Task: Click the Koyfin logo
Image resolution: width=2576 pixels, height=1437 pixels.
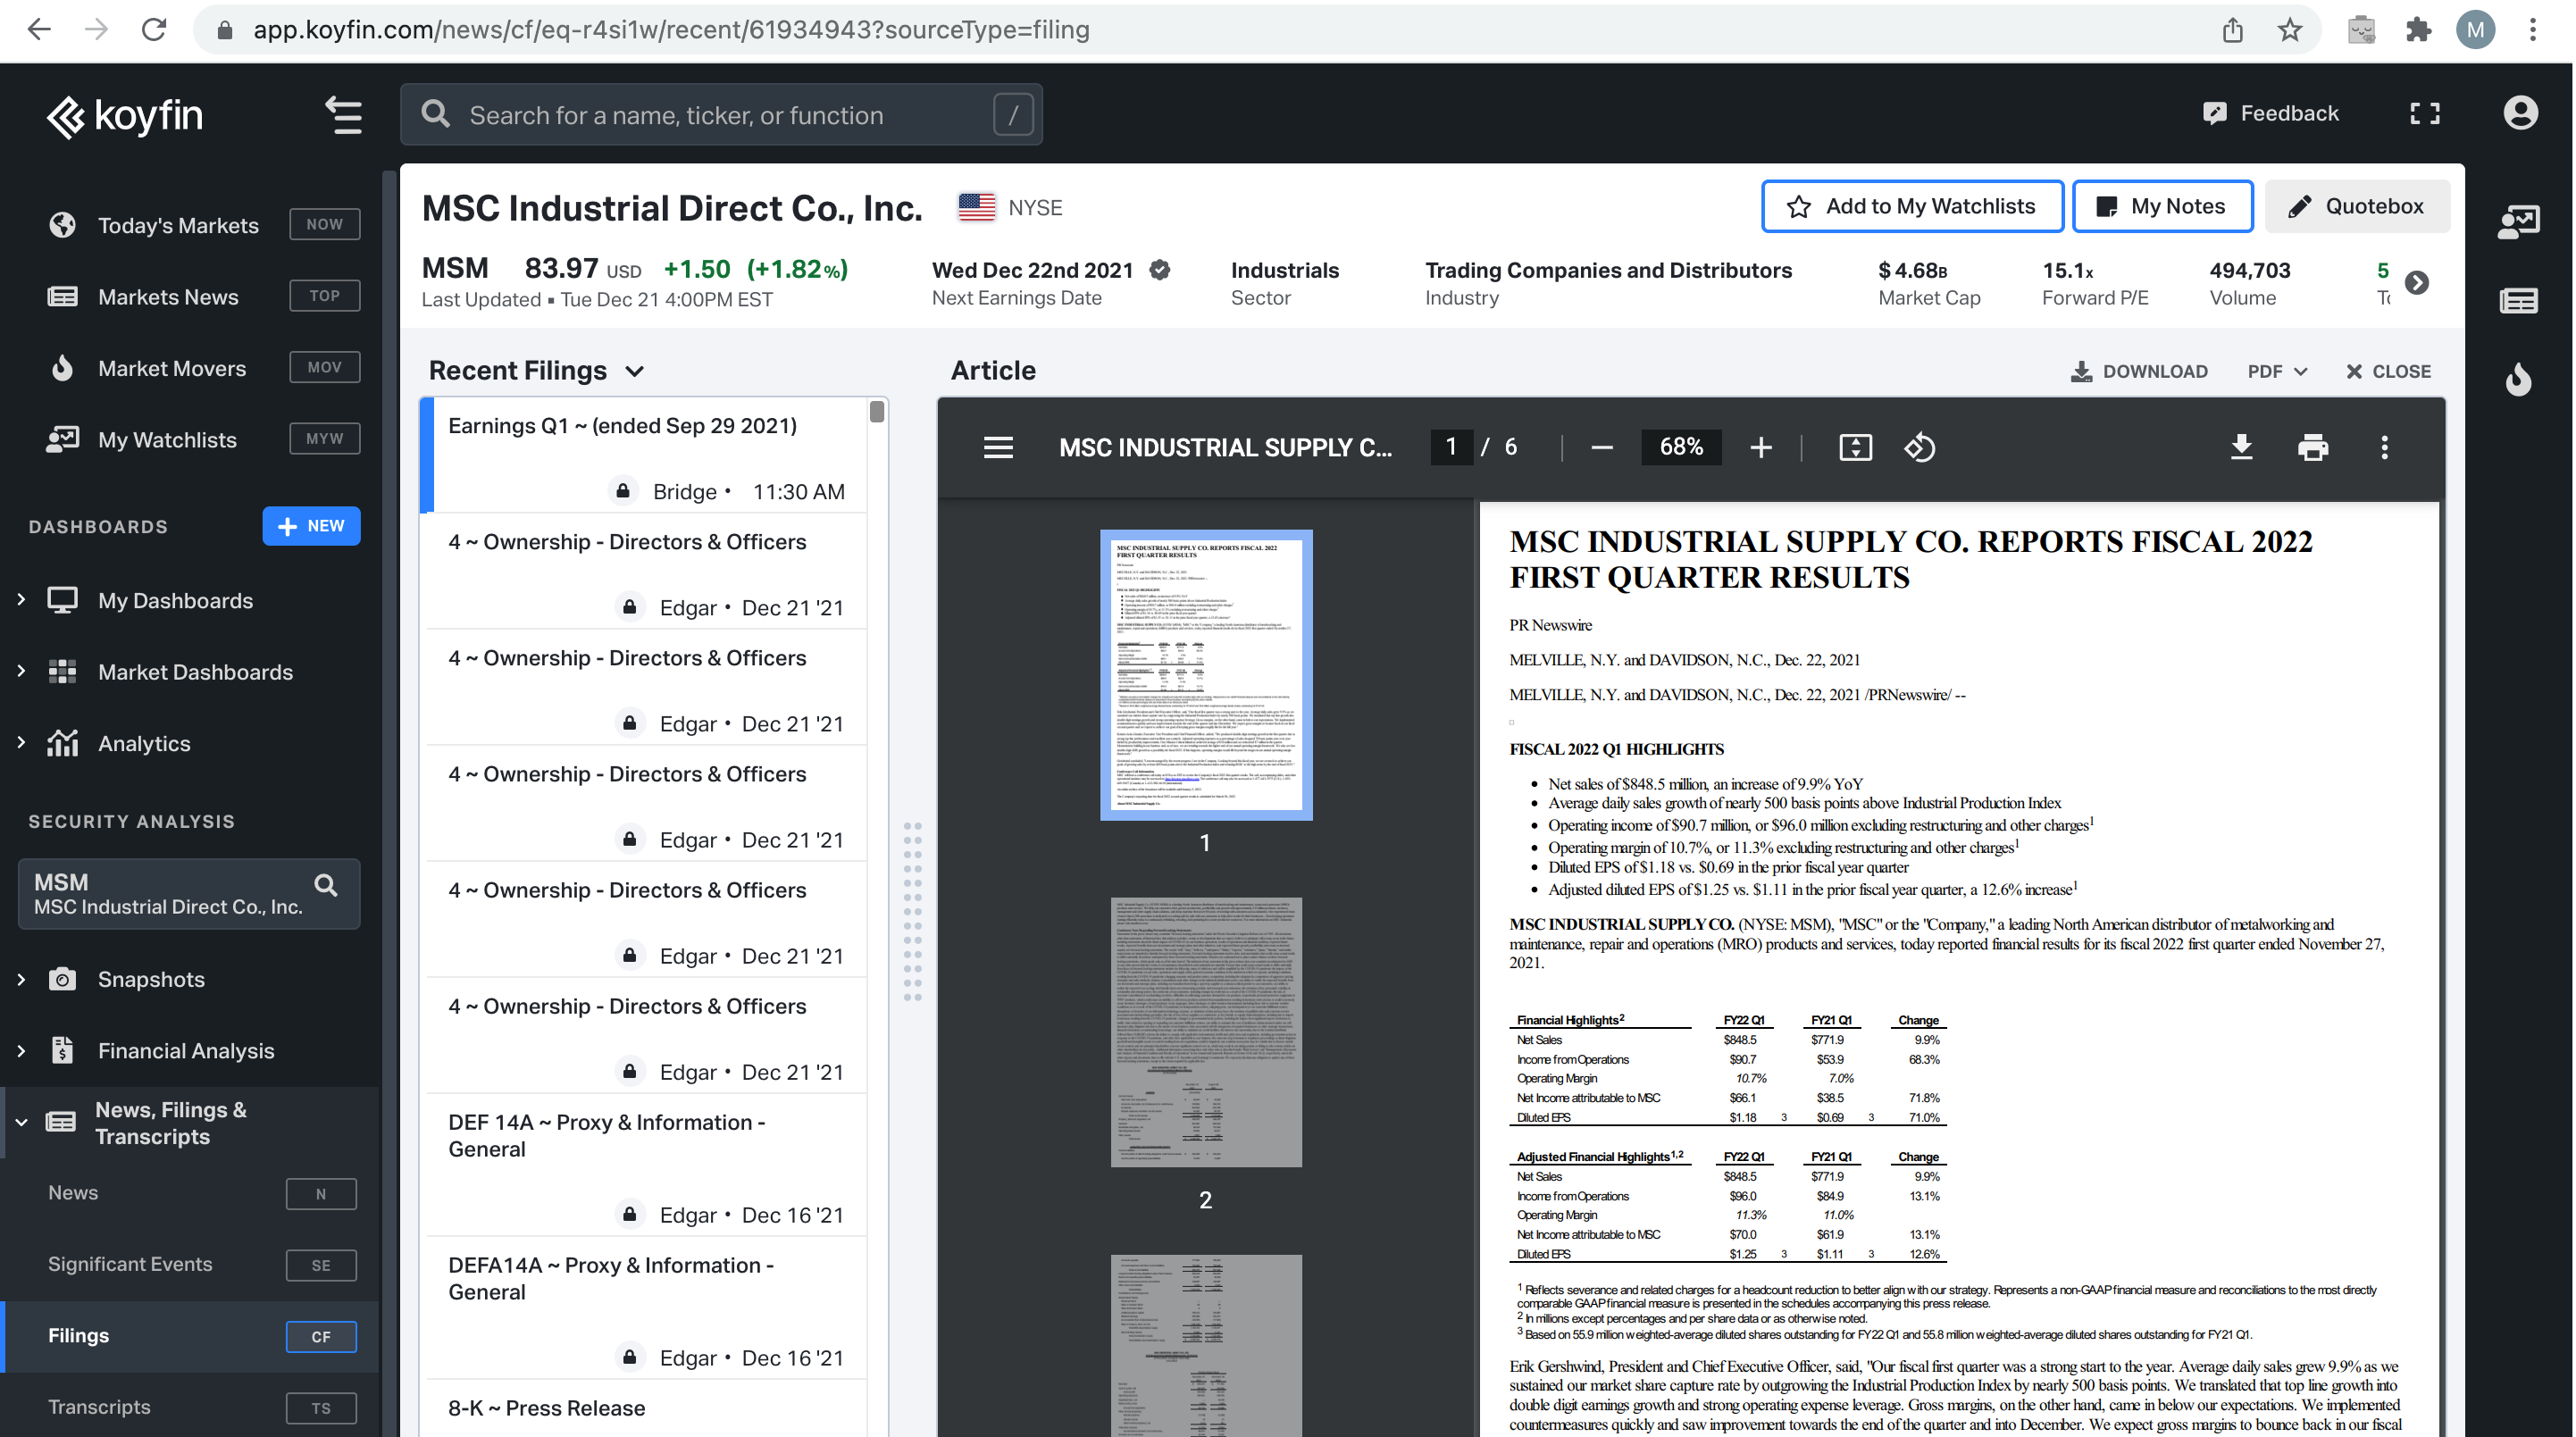Action: (124, 116)
